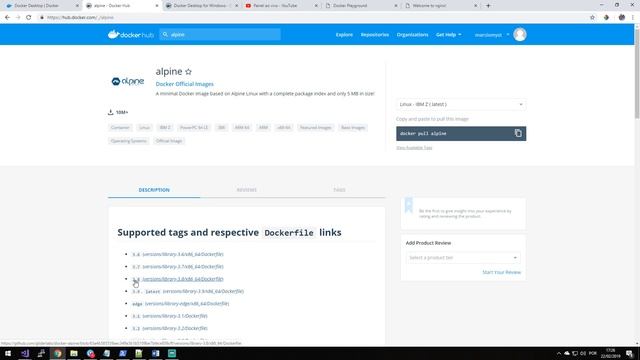Close the alpine - Docker Hub tab
640x360 pixels.
[x=157, y=6]
